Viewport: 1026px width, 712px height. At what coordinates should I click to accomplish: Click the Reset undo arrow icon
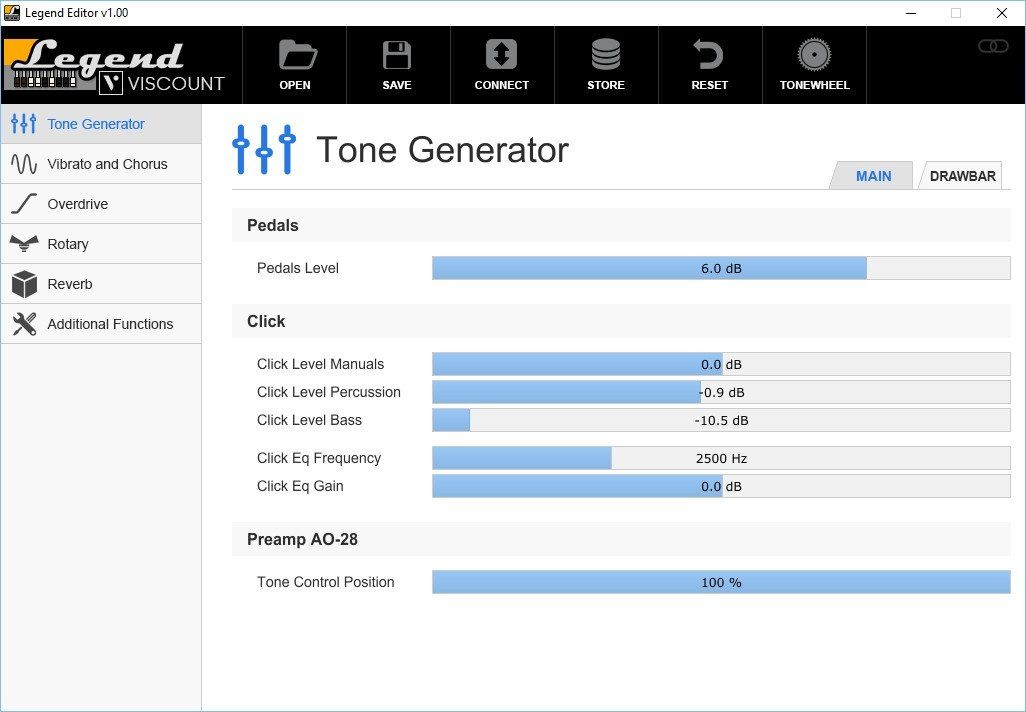point(707,54)
